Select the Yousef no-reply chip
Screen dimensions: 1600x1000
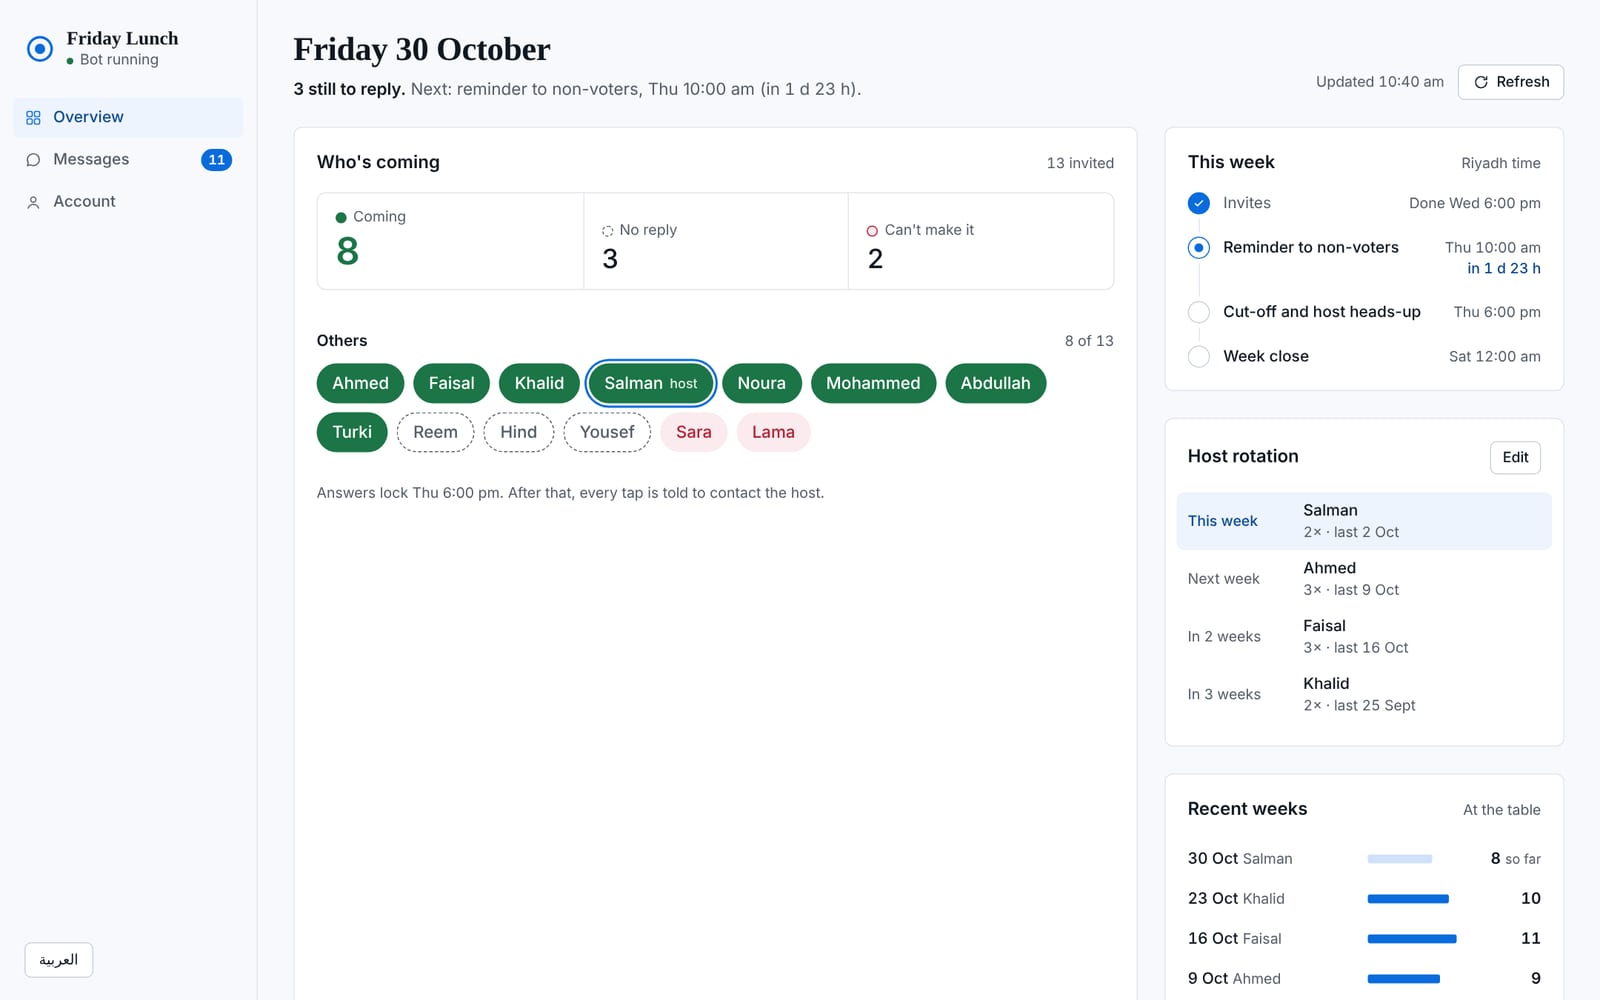pos(607,432)
